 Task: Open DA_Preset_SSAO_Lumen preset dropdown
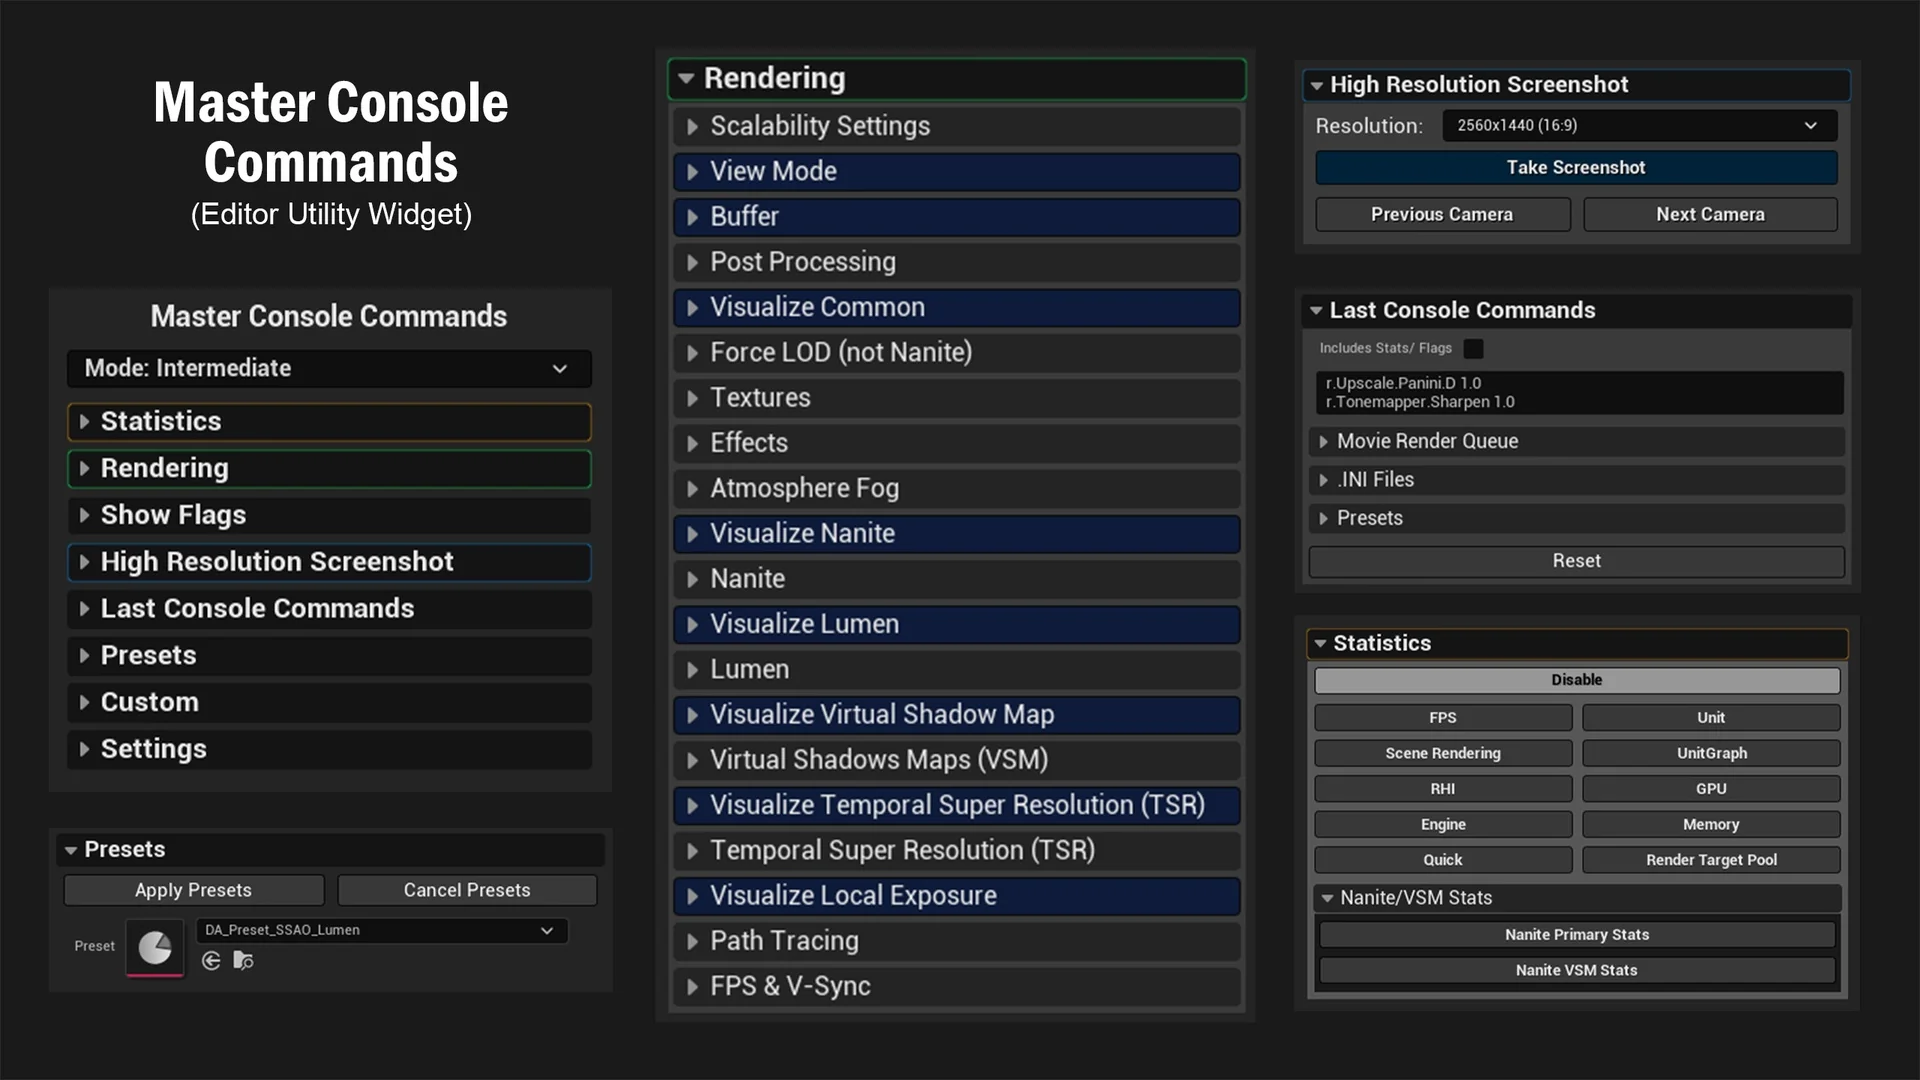[381, 930]
